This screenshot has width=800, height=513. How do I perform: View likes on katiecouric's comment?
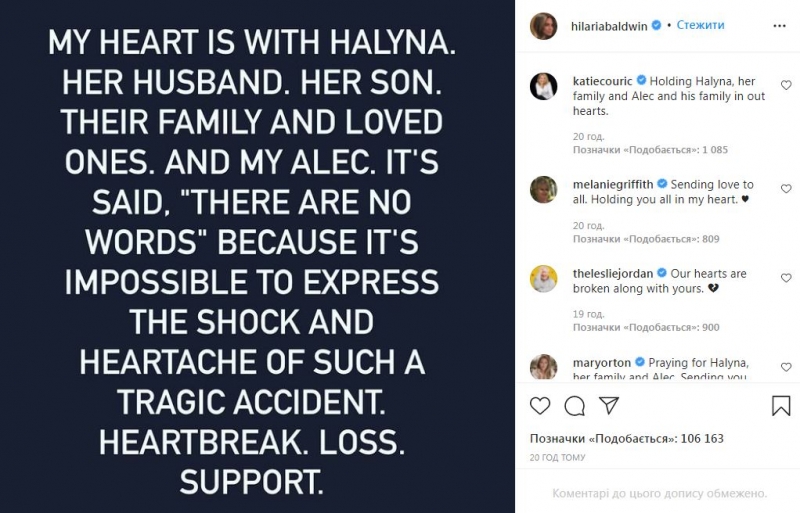[648, 149]
